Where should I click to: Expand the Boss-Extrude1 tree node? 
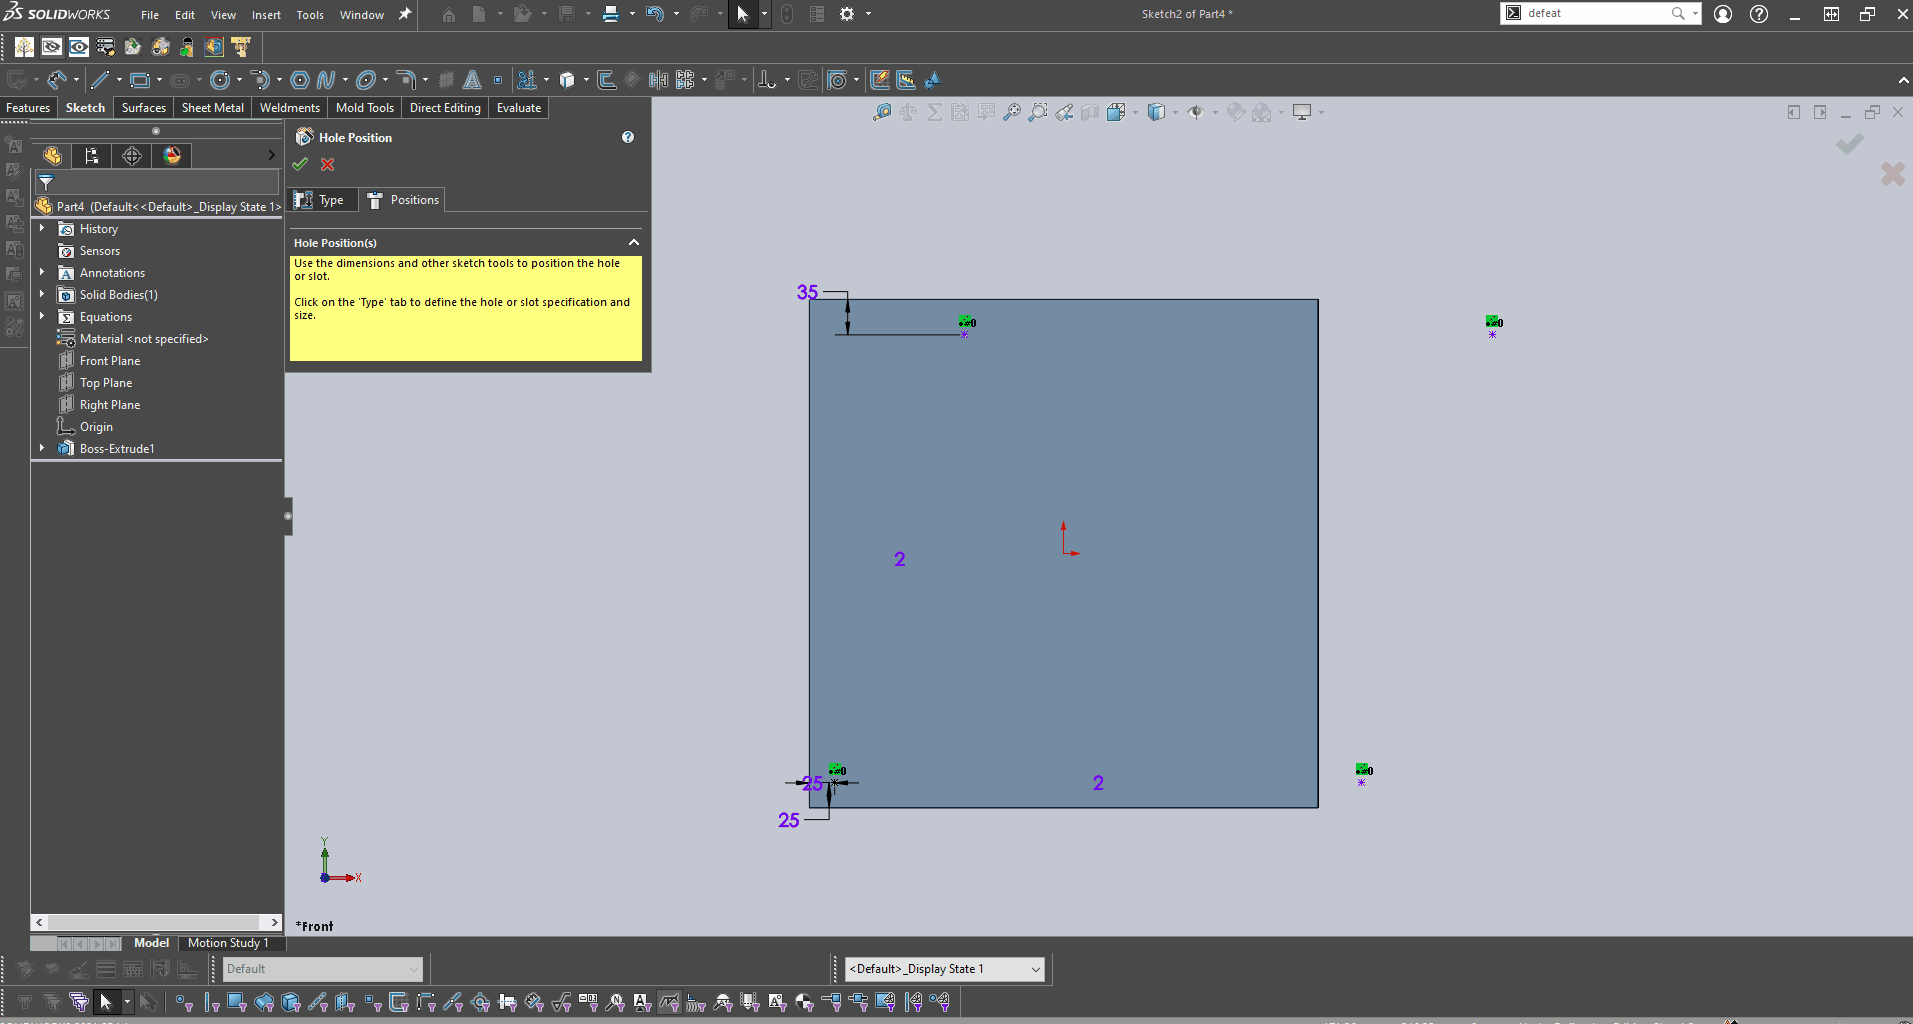coord(42,449)
